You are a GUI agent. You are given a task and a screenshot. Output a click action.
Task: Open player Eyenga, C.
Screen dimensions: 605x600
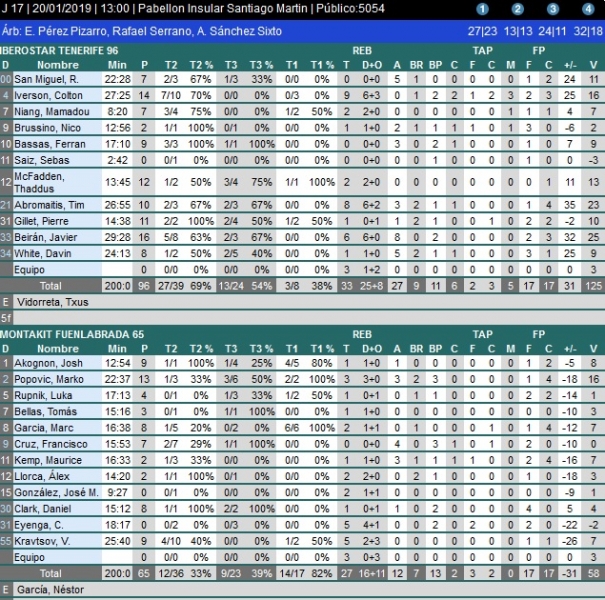[x=39, y=526]
